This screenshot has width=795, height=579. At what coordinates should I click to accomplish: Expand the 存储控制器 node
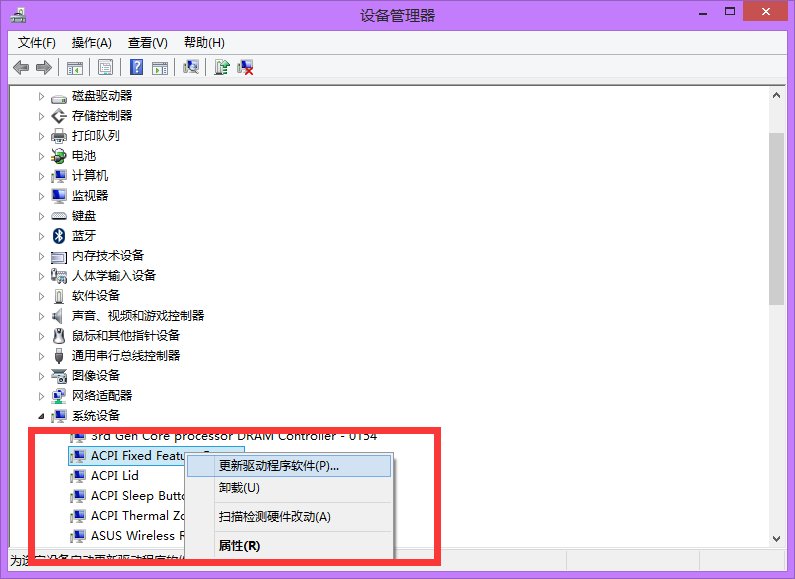click(41, 116)
